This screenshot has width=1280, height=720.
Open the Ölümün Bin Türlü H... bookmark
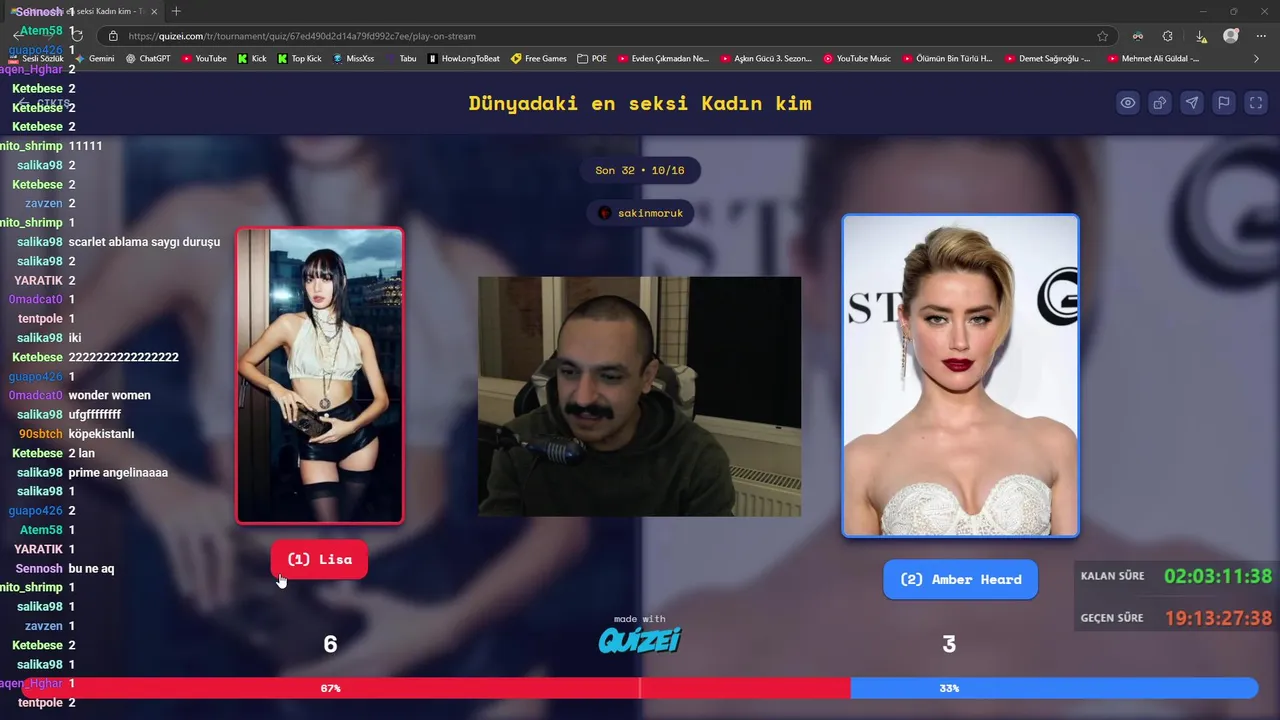[948, 59]
